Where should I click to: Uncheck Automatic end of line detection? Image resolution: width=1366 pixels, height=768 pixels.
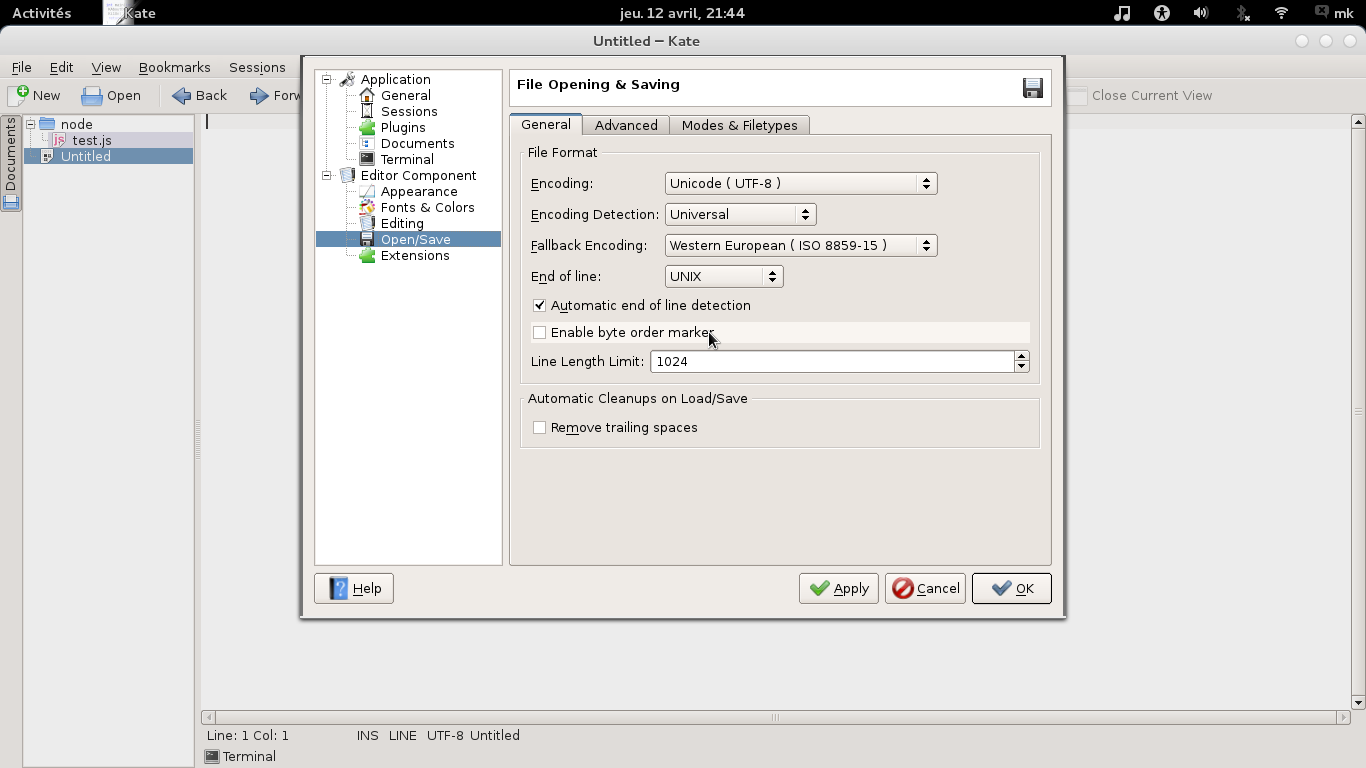pos(540,305)
